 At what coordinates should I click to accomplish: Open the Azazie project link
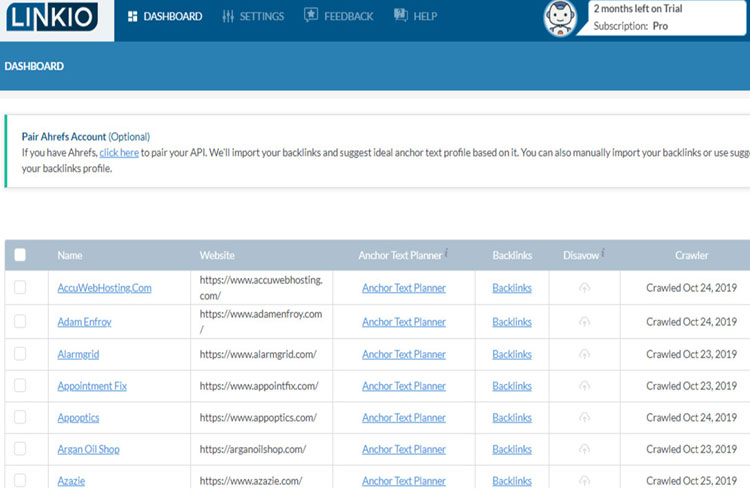click(71, 481)
